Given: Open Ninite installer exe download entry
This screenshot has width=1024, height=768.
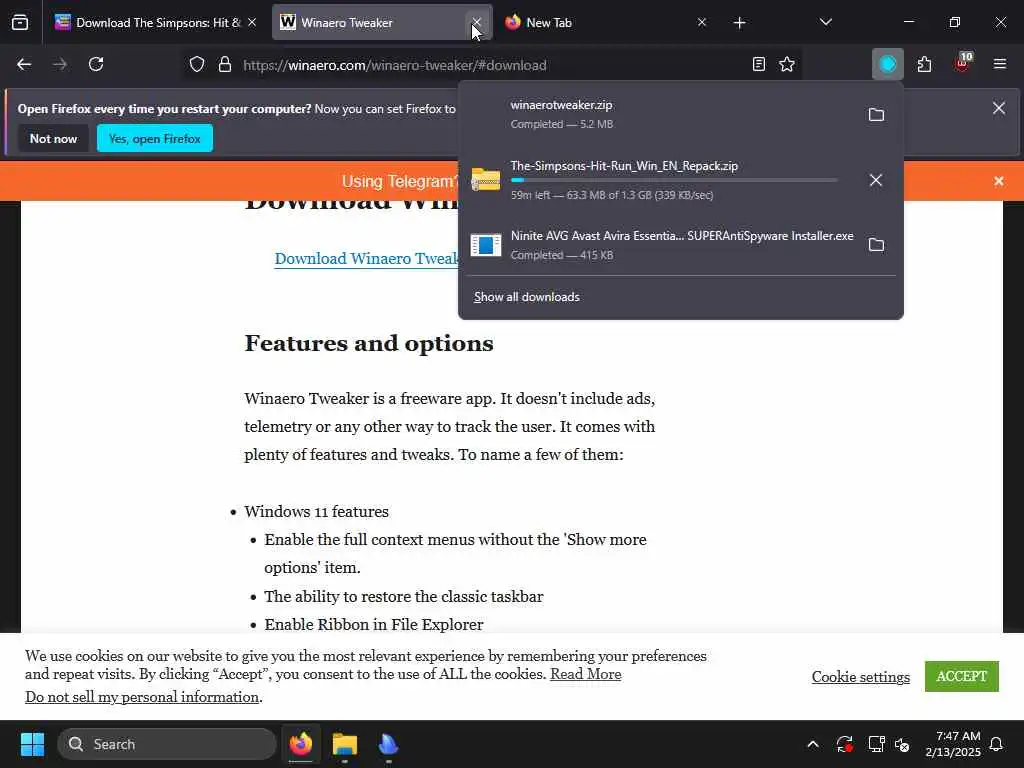Looking at the screenshot, I should point(658,244).
